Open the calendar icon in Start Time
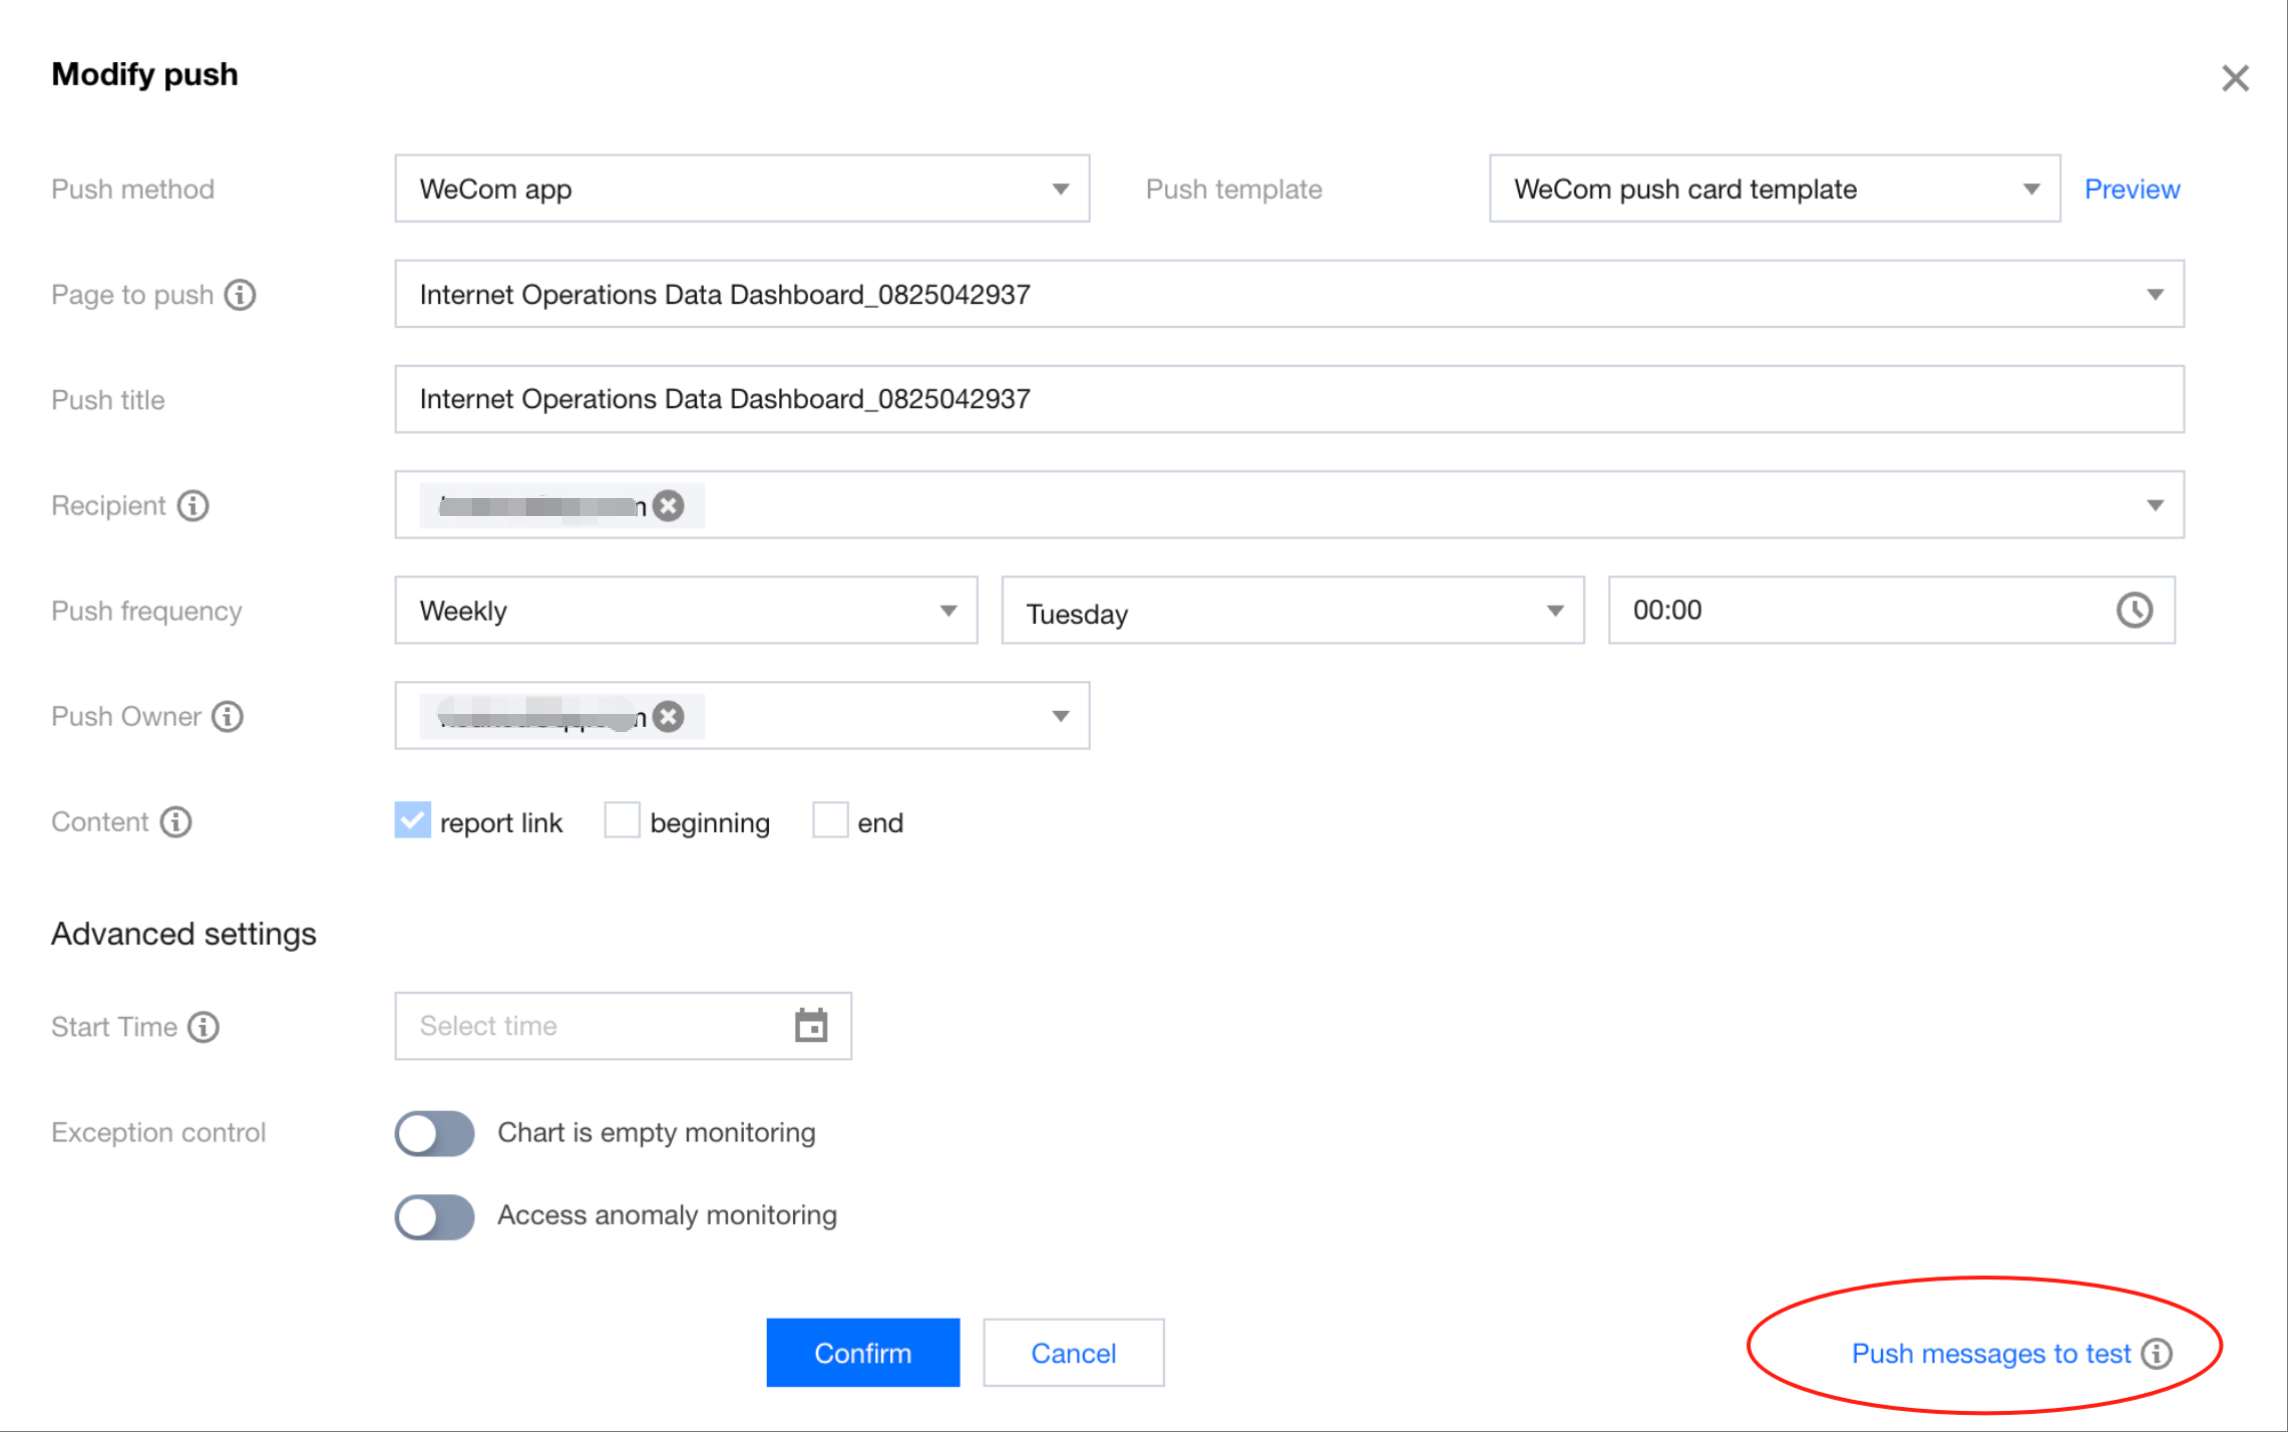The image size is (2288, 1432). point(811,1026)
